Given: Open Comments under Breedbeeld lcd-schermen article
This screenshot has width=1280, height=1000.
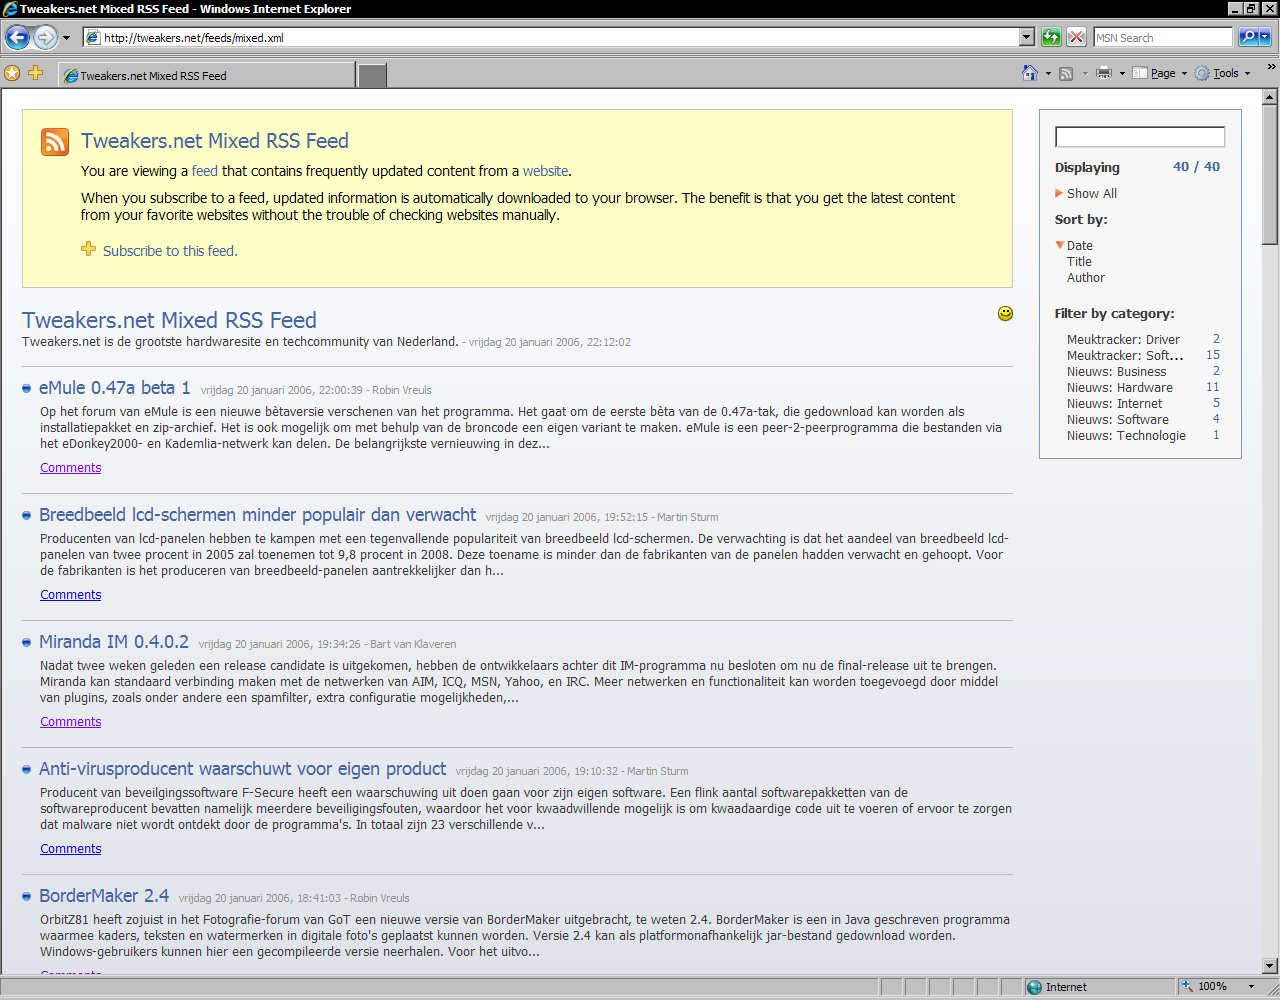Looking at the screenshot, I should (x=70, y=595).
